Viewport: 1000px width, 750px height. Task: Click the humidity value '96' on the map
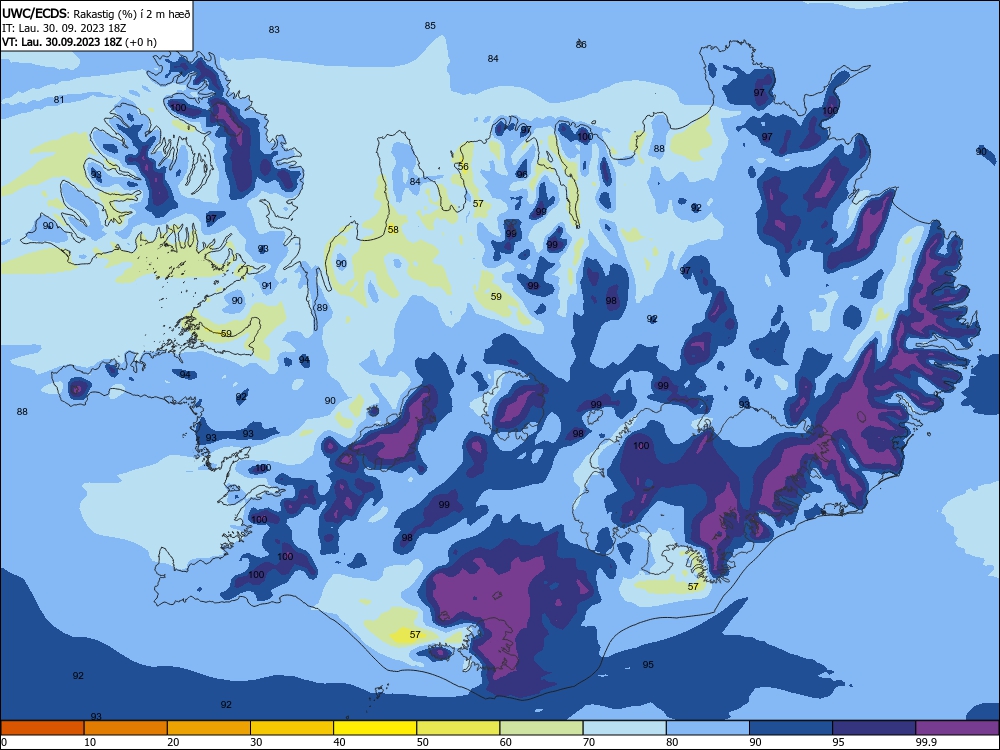pos(522,174)
